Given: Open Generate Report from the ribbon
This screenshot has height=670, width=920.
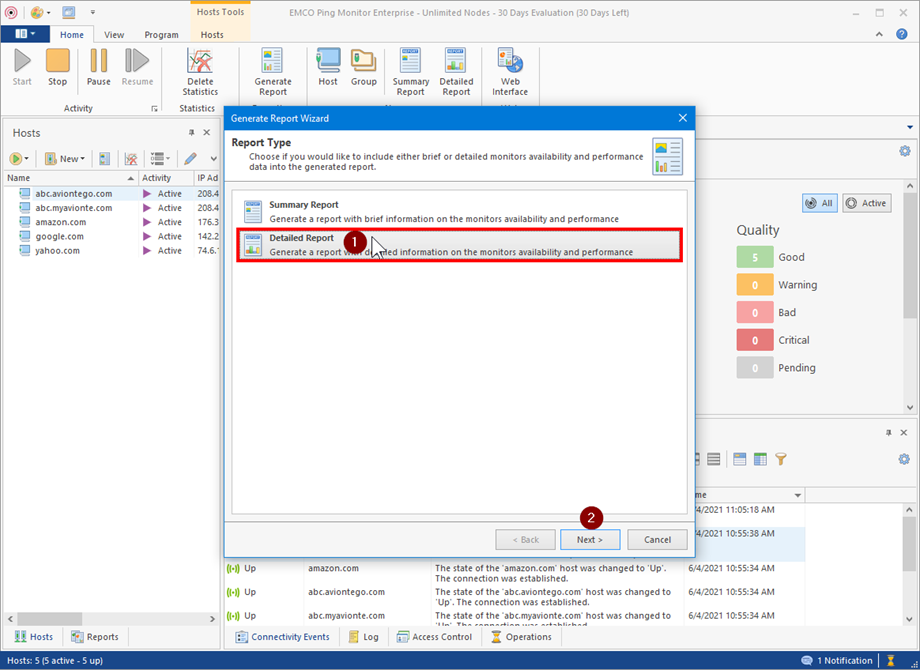Looking at the screenshot, I should 273,72.
